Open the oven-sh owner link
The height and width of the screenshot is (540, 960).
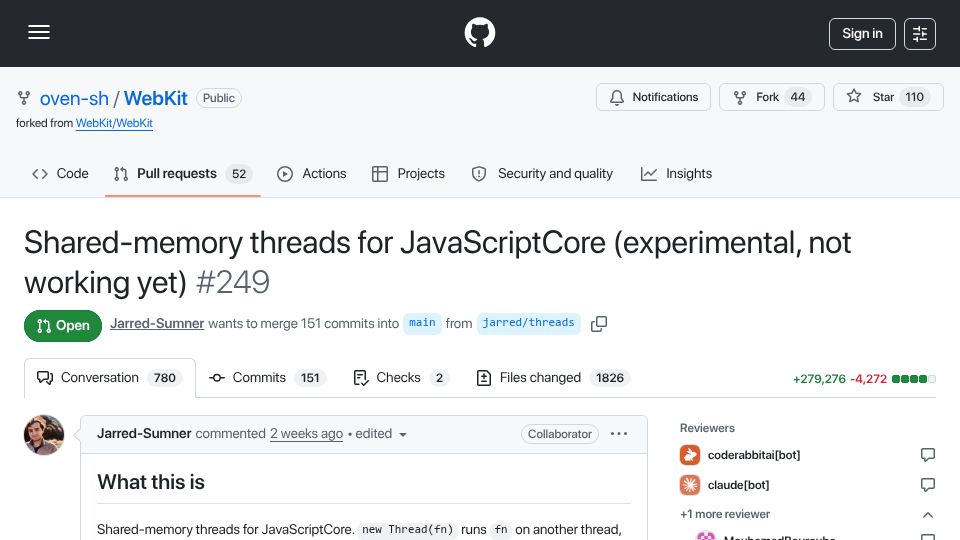(x=74, y=98)
